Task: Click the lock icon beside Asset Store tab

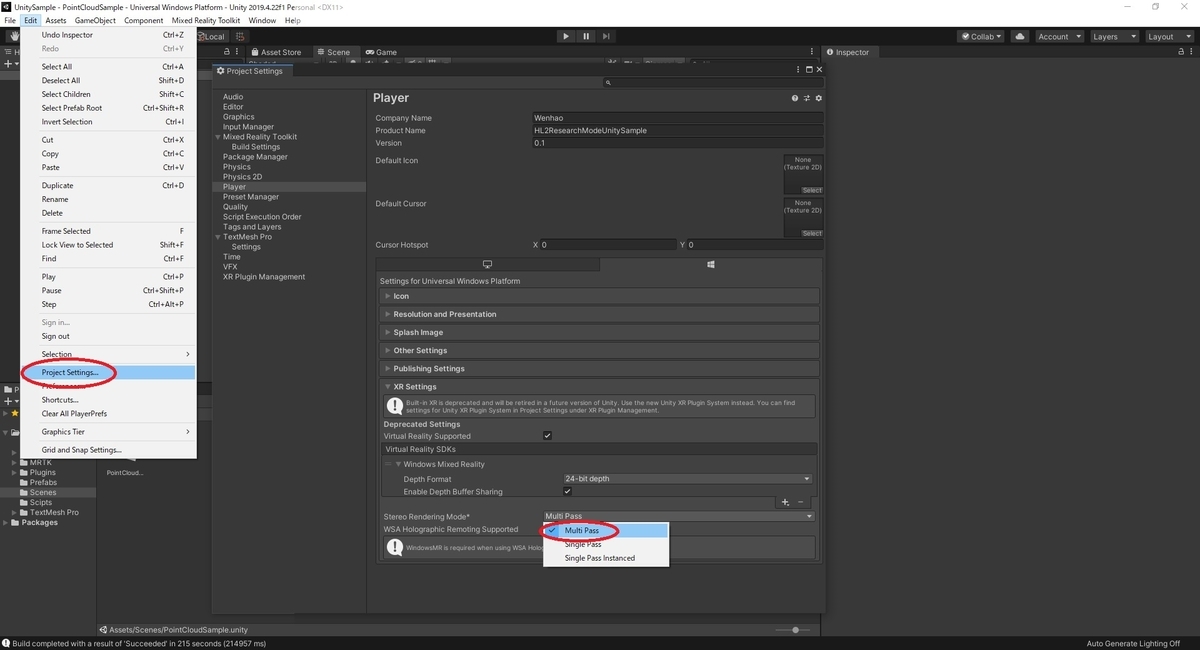Action: pyautogui.click(x=228, y=52)
